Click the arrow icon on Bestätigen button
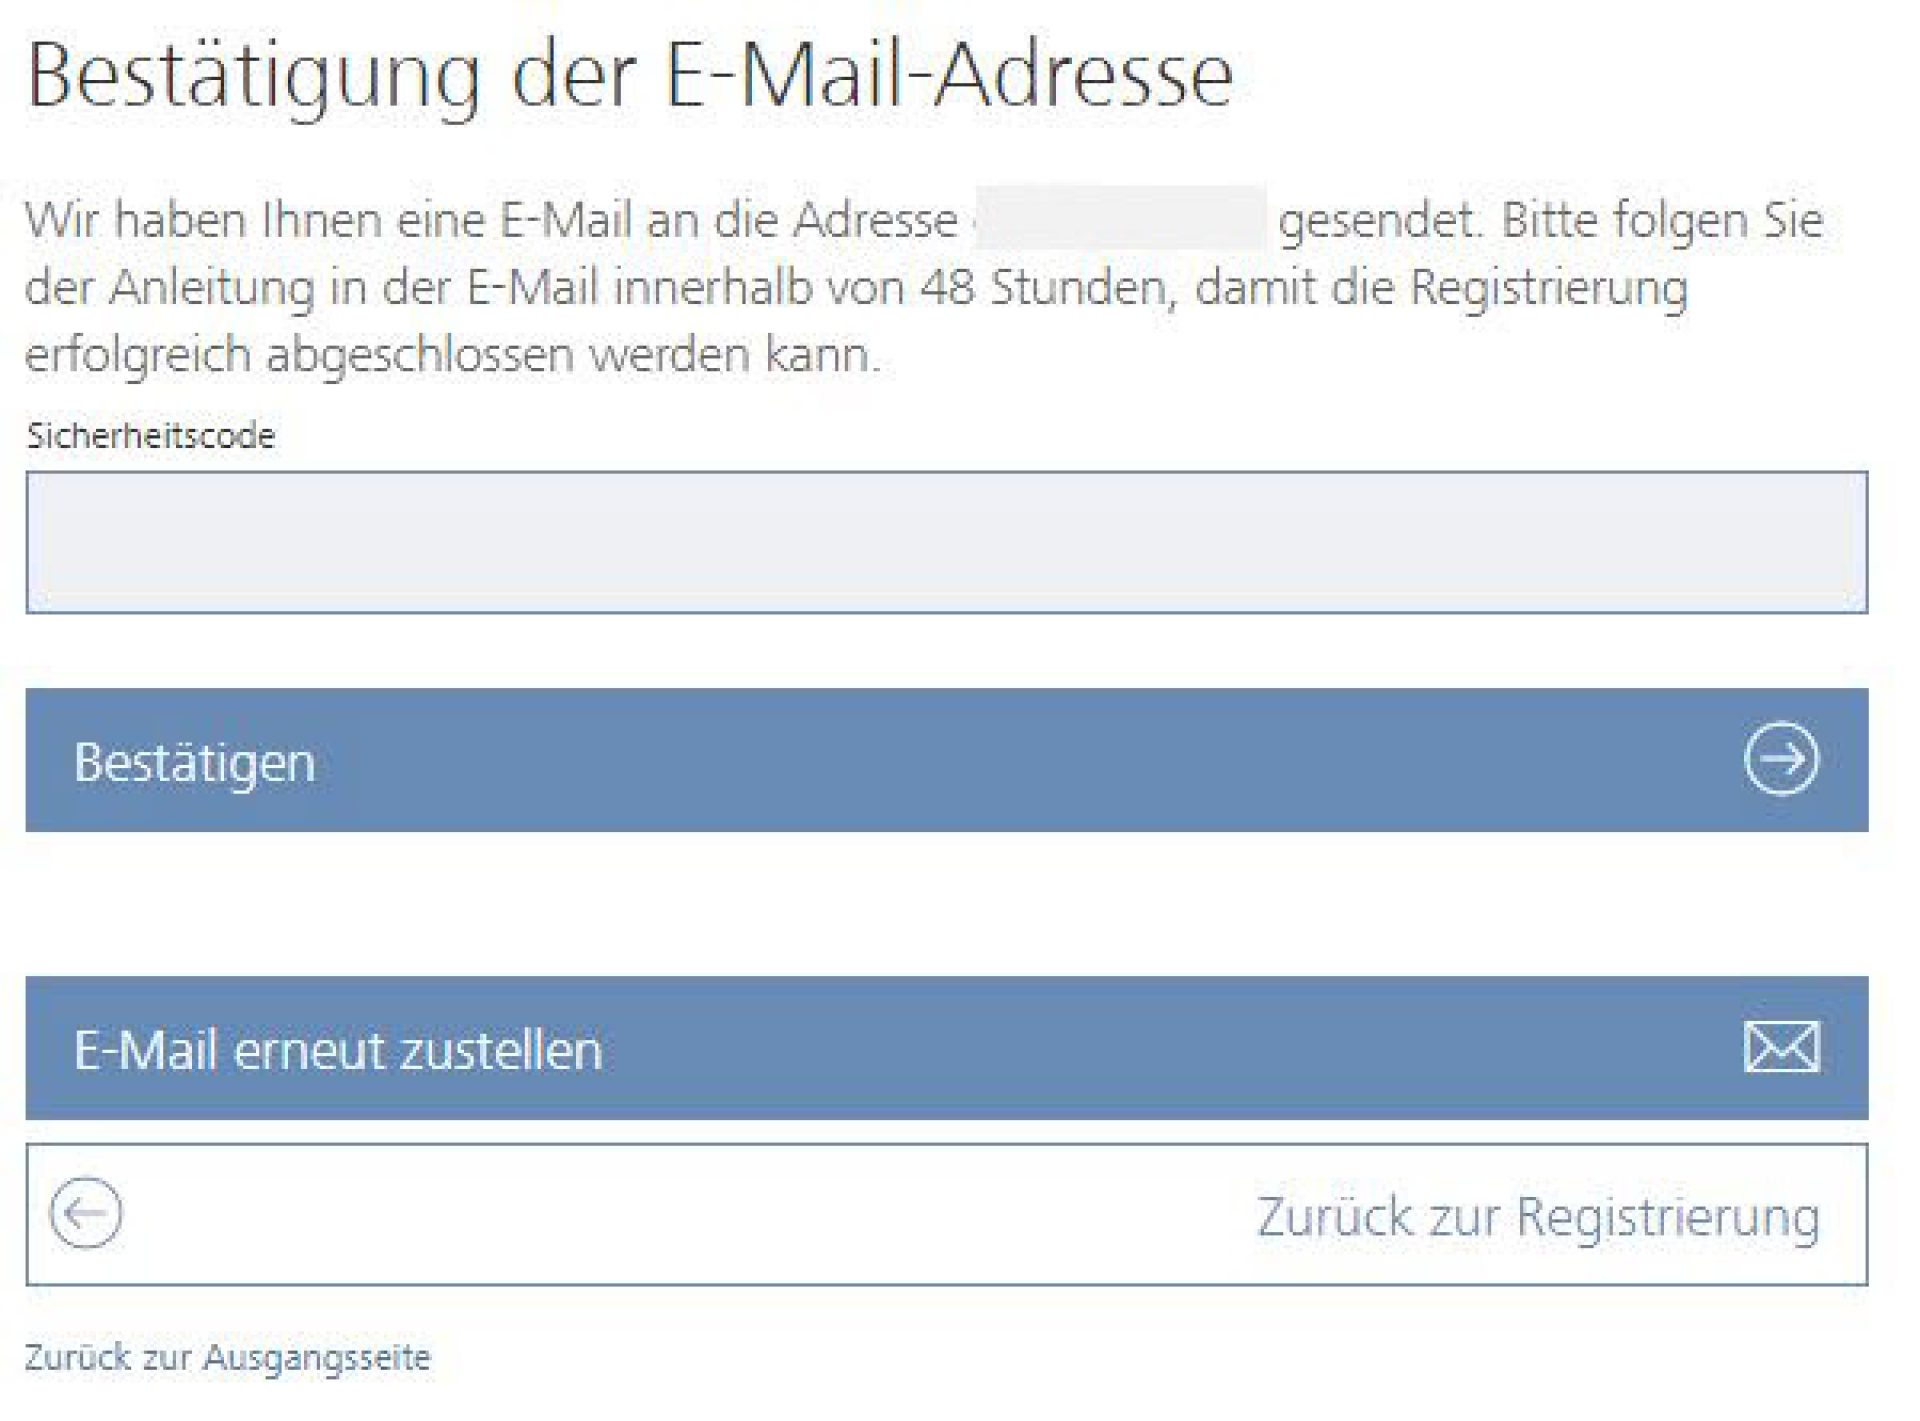This screenshot has height=1421, width=1920. tap(1781, 759)
